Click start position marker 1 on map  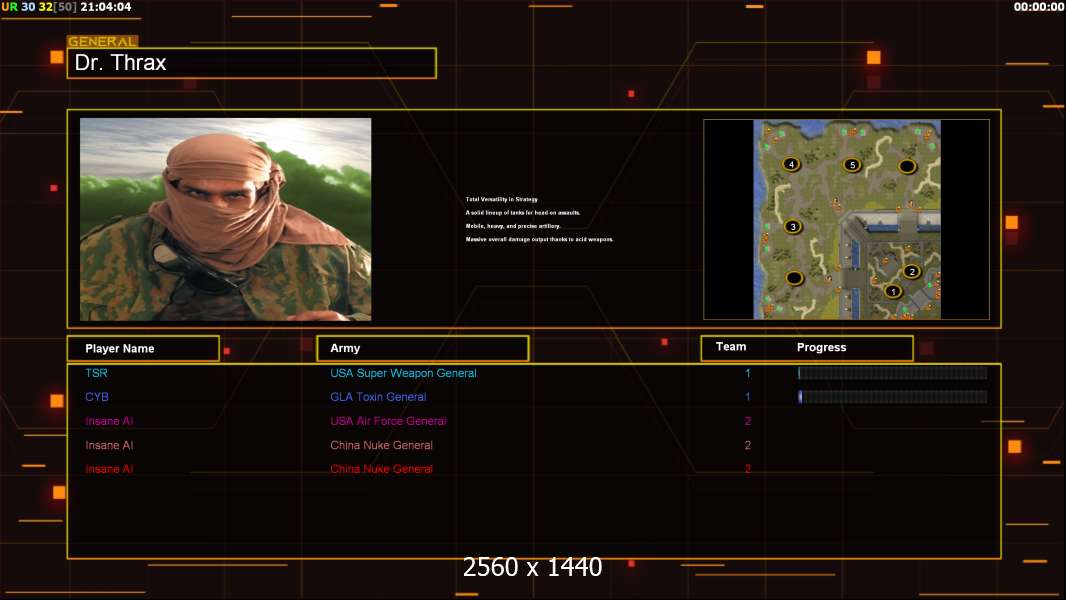pos(893,292)
